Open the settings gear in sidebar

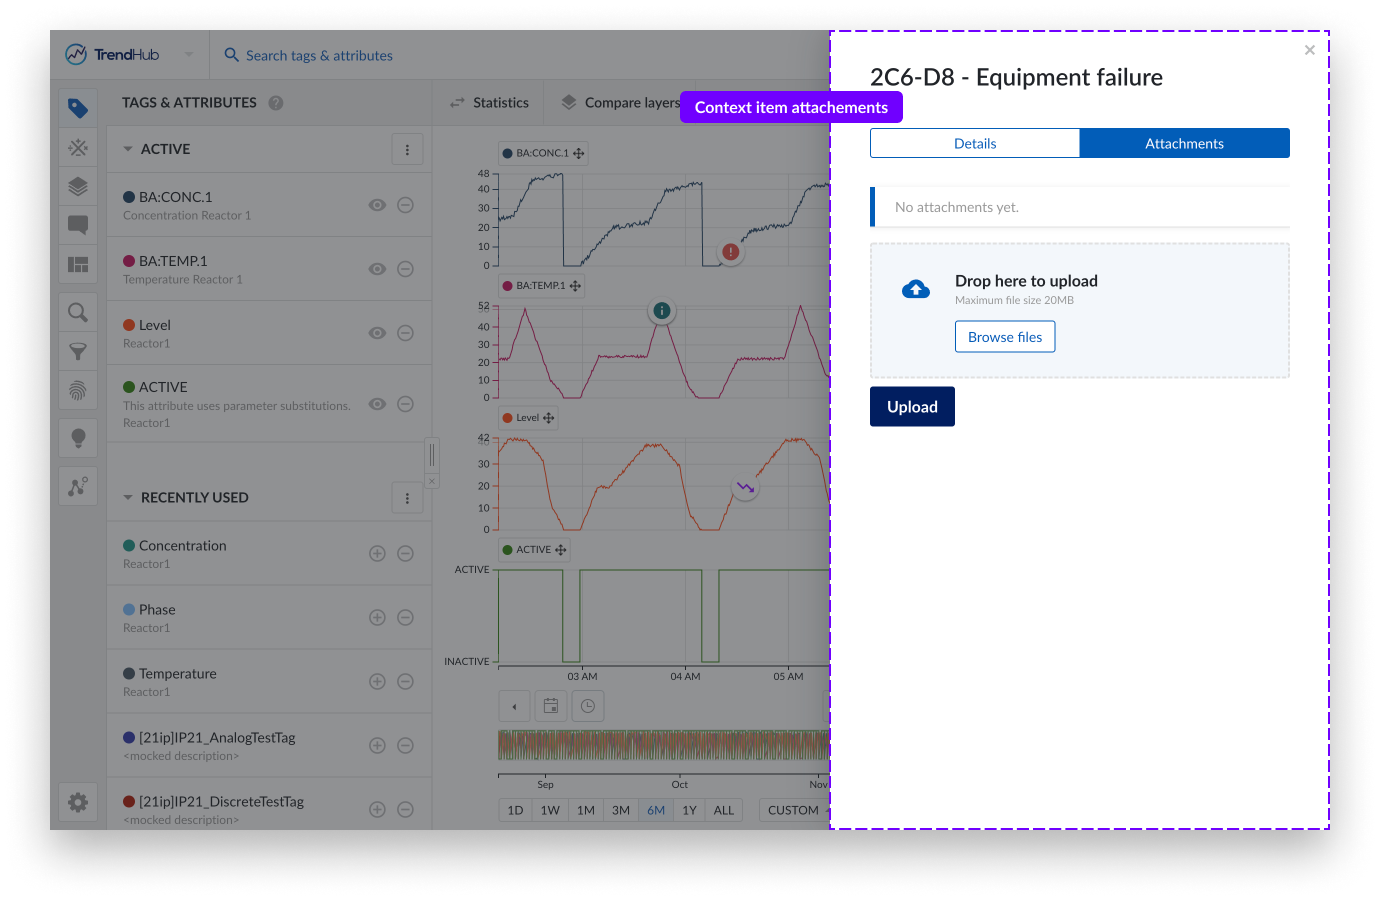[x=78, y=802]
